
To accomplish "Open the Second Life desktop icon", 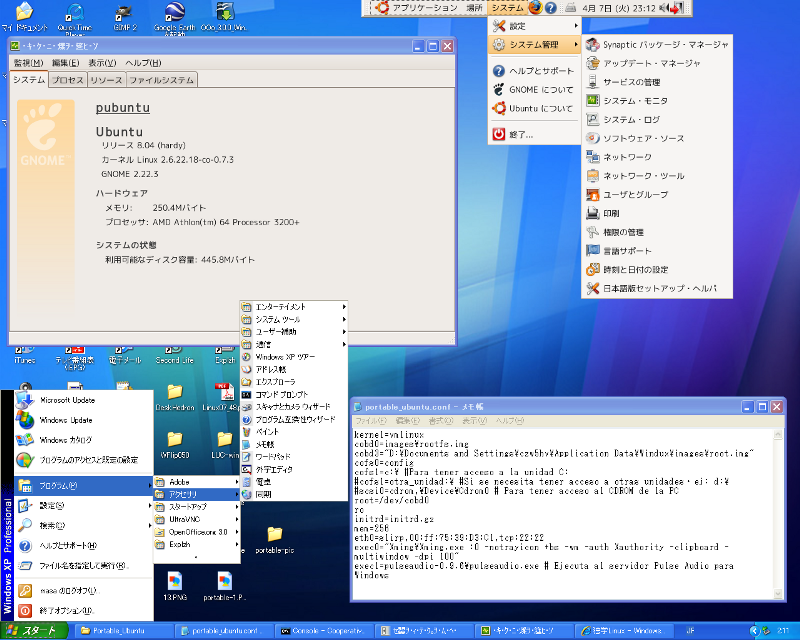I will pyautogui.click(x=174, y=355).
